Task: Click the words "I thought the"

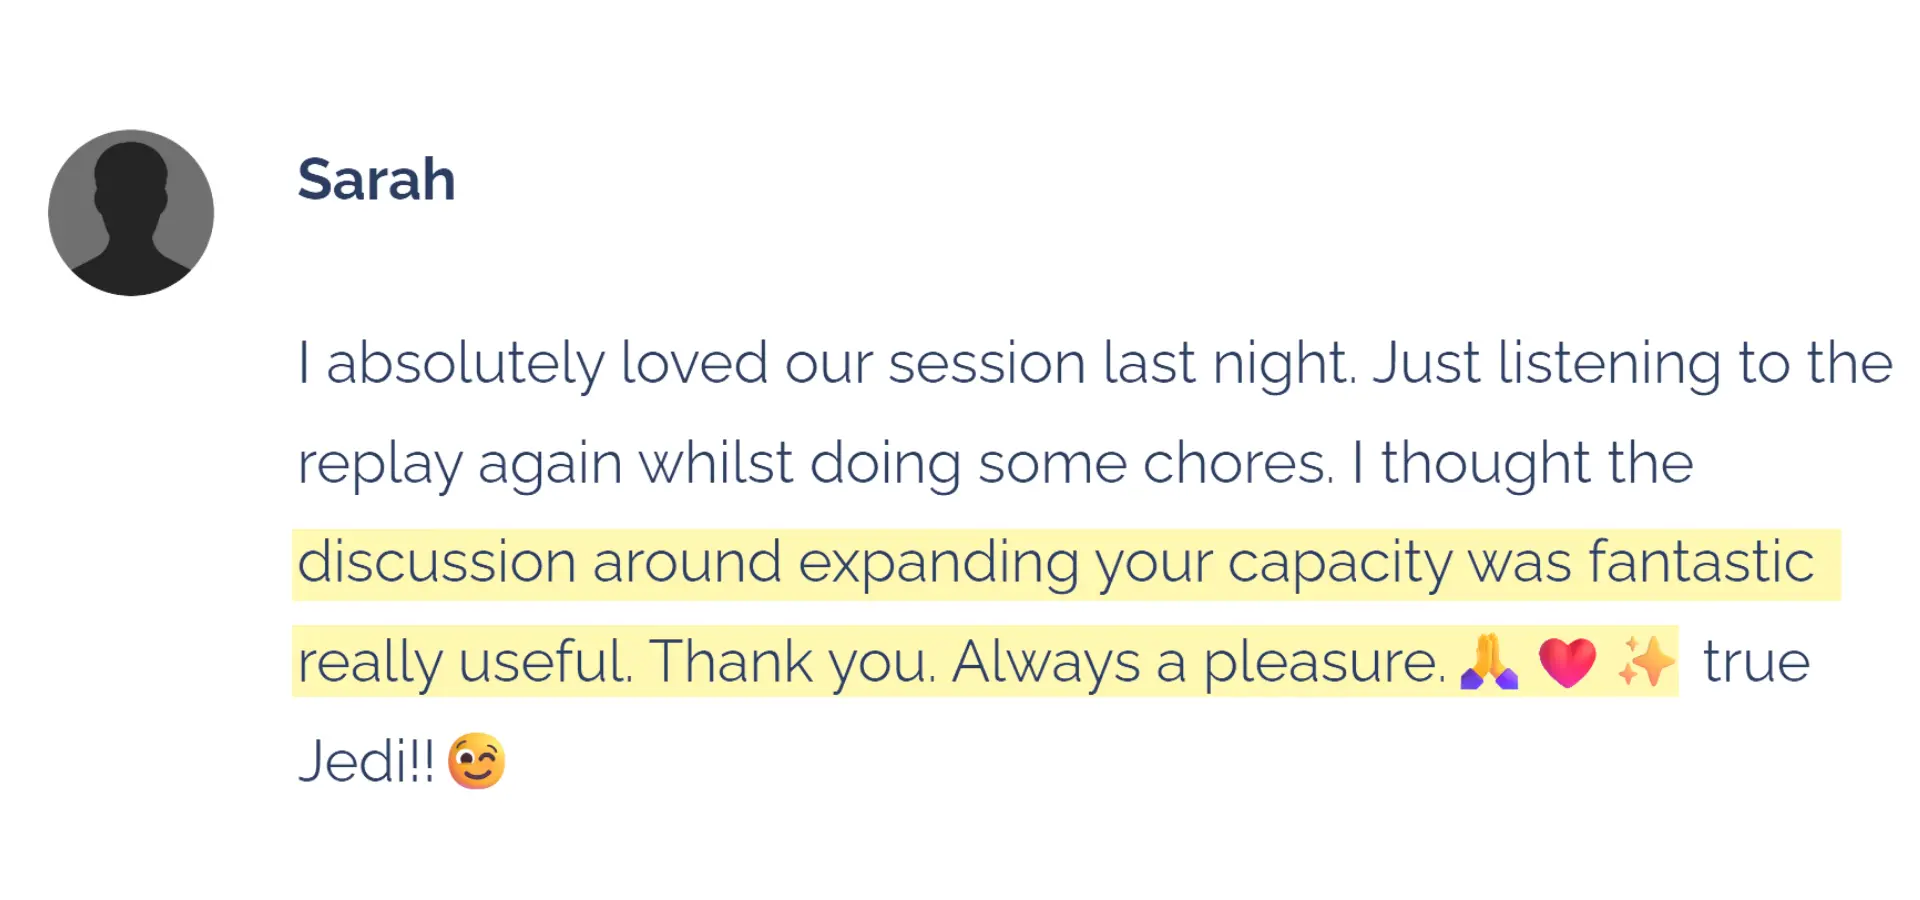Action: coord(1522,463)
